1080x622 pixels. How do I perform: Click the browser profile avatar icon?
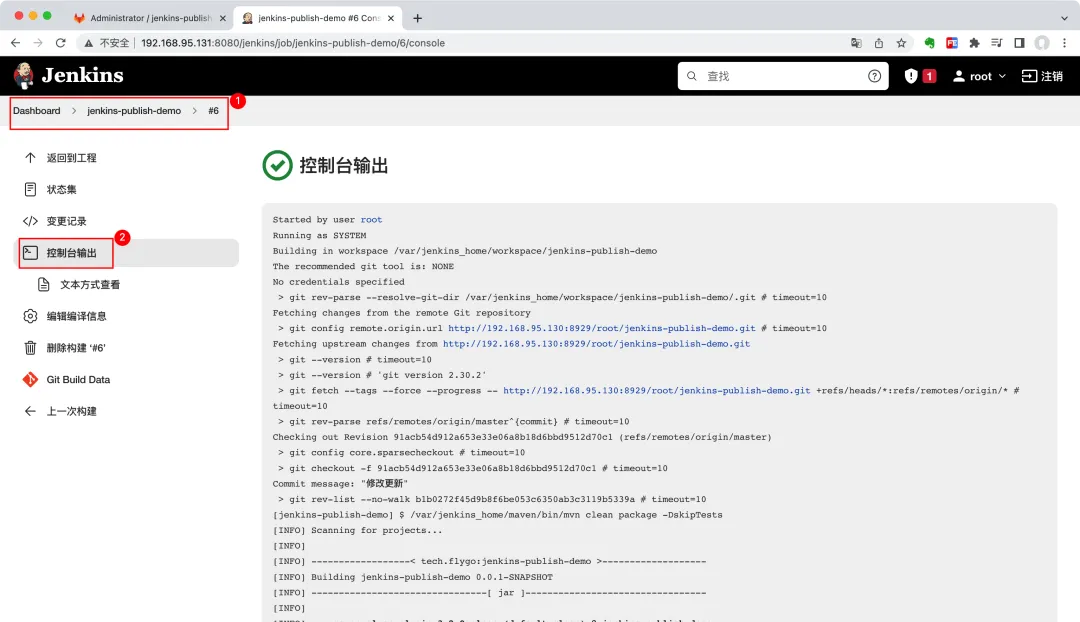1042,43
